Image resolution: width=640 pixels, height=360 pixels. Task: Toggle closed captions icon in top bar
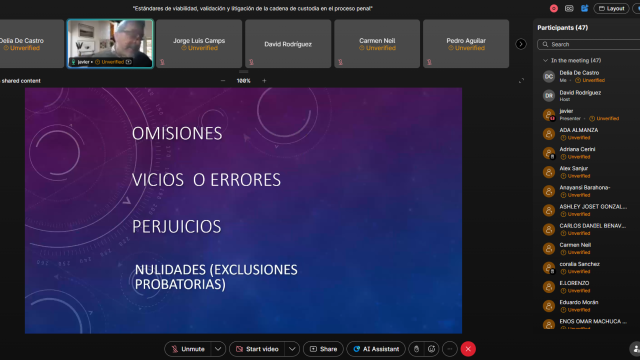tap(569, 8)
